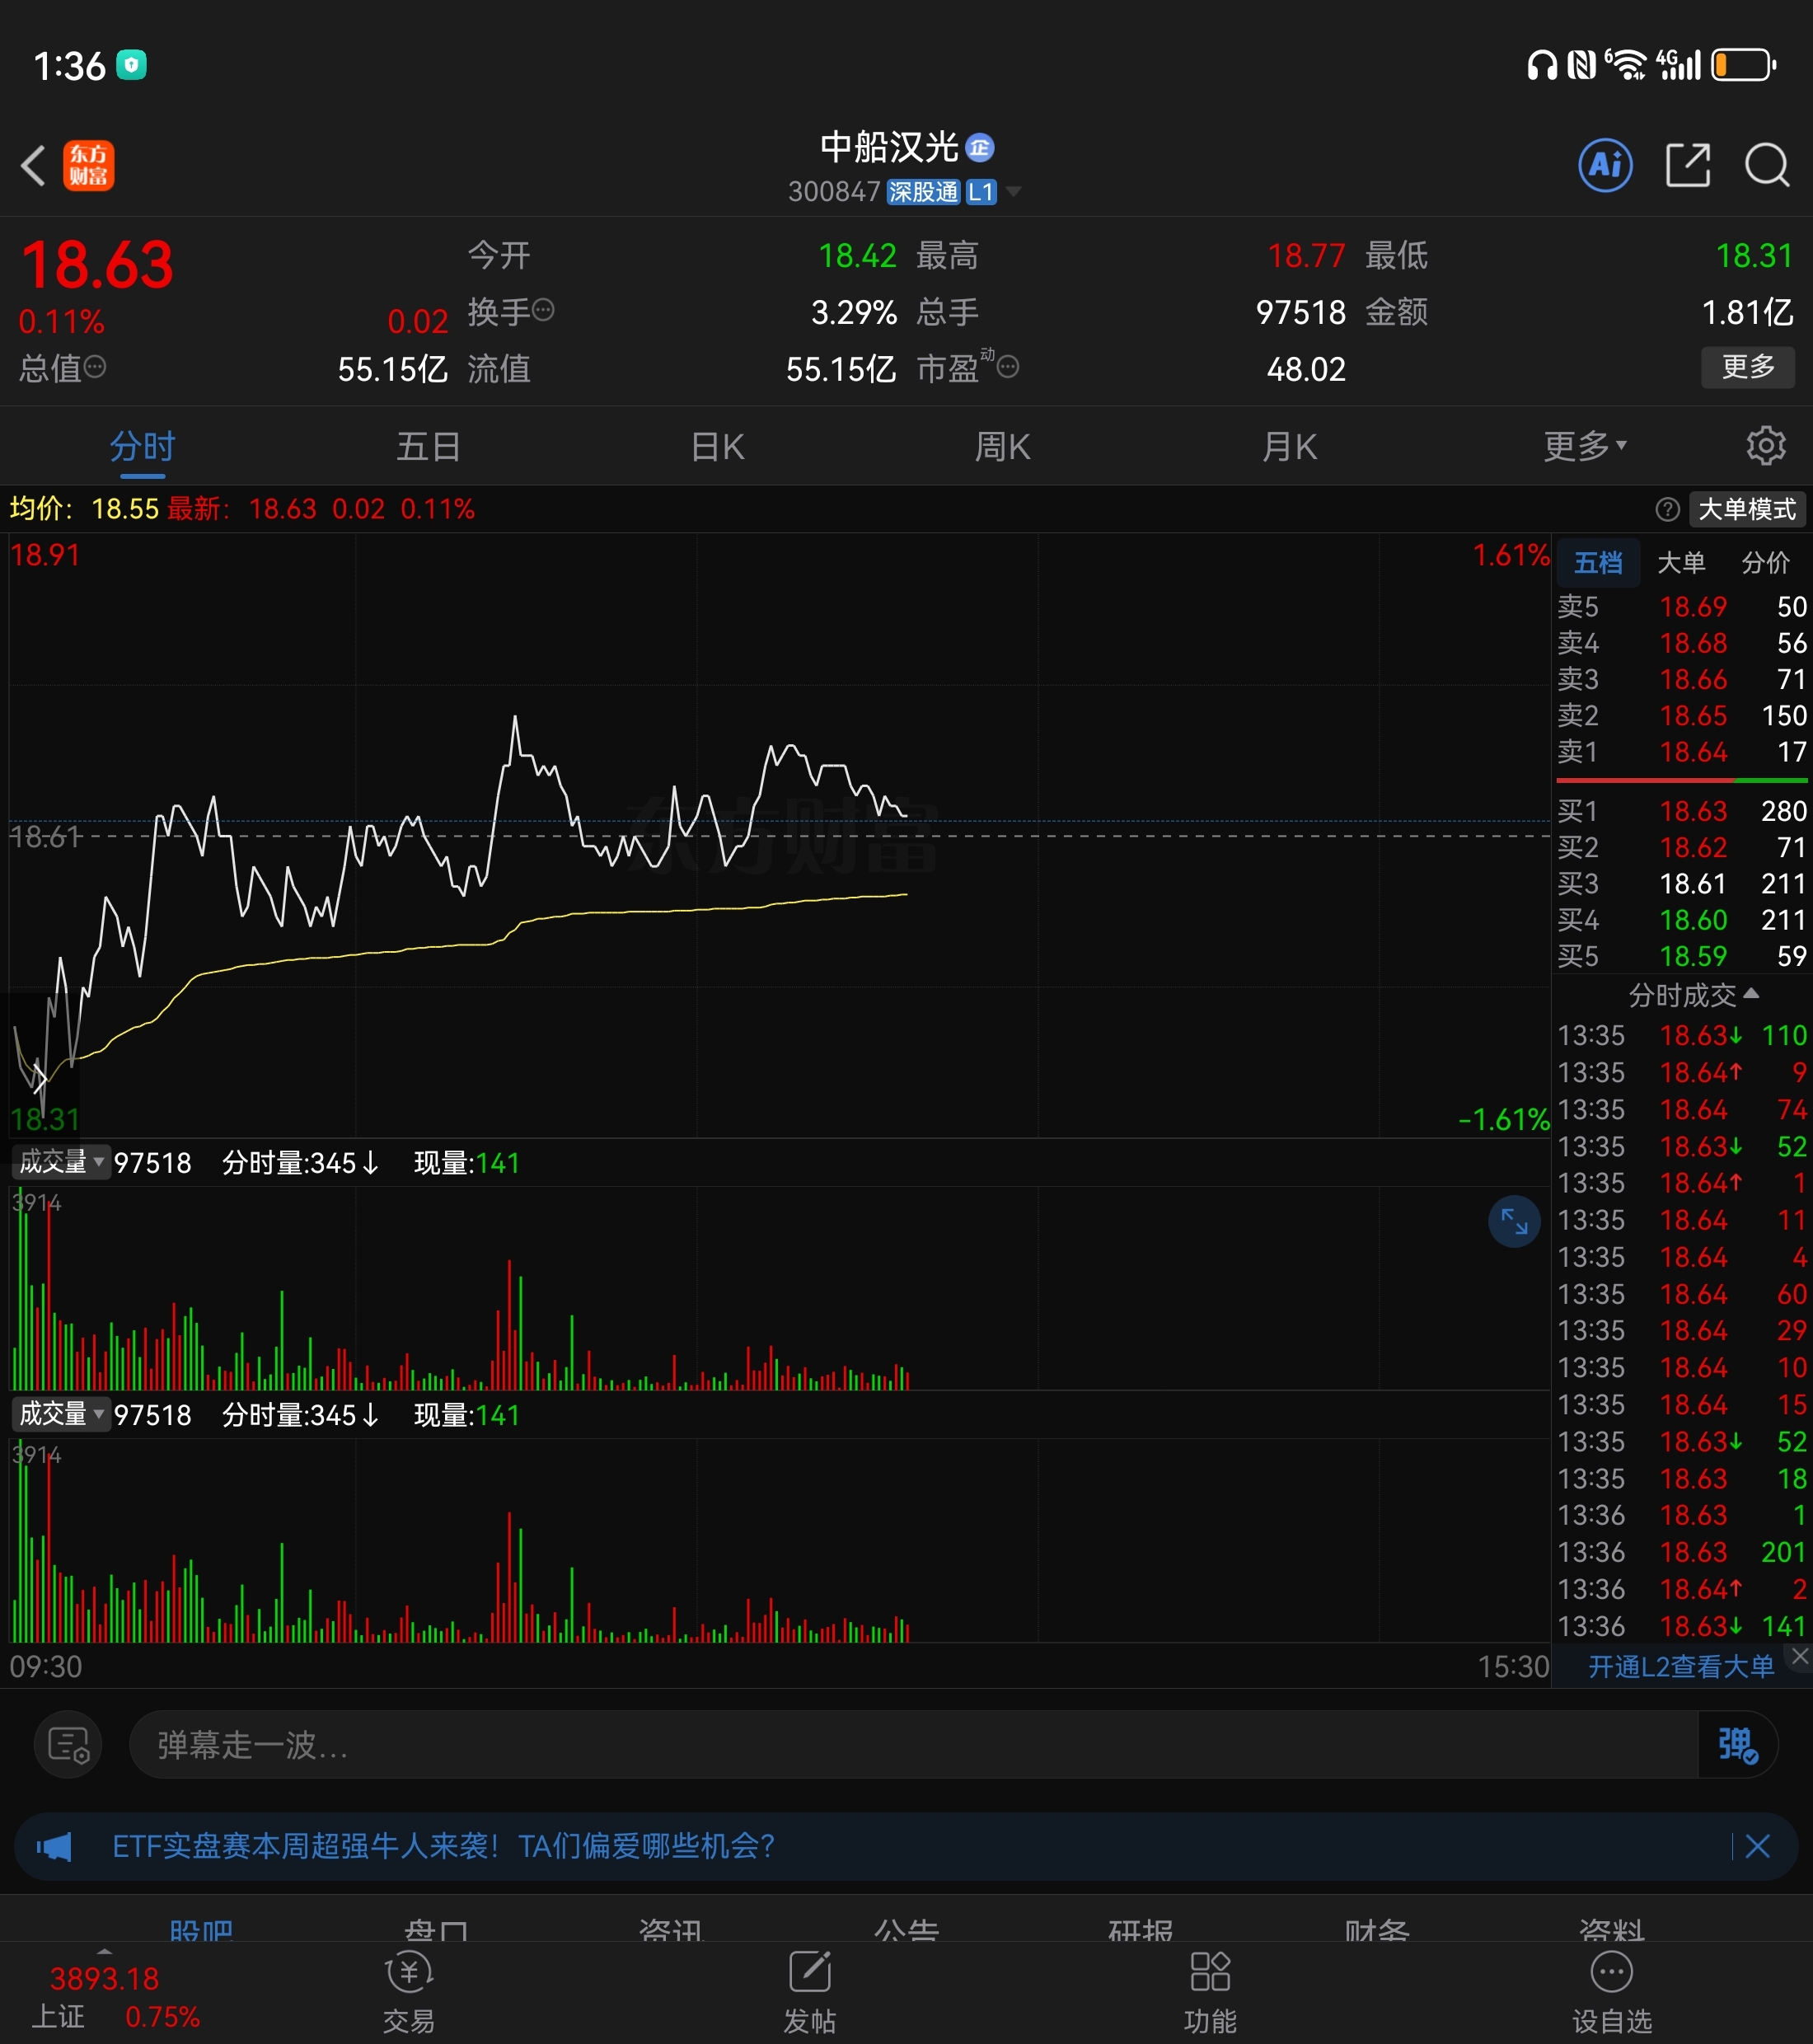Viewport: 1813px width, 2044px height.
Task: Select the 周K tab
Action: [x=1003, y=446]
